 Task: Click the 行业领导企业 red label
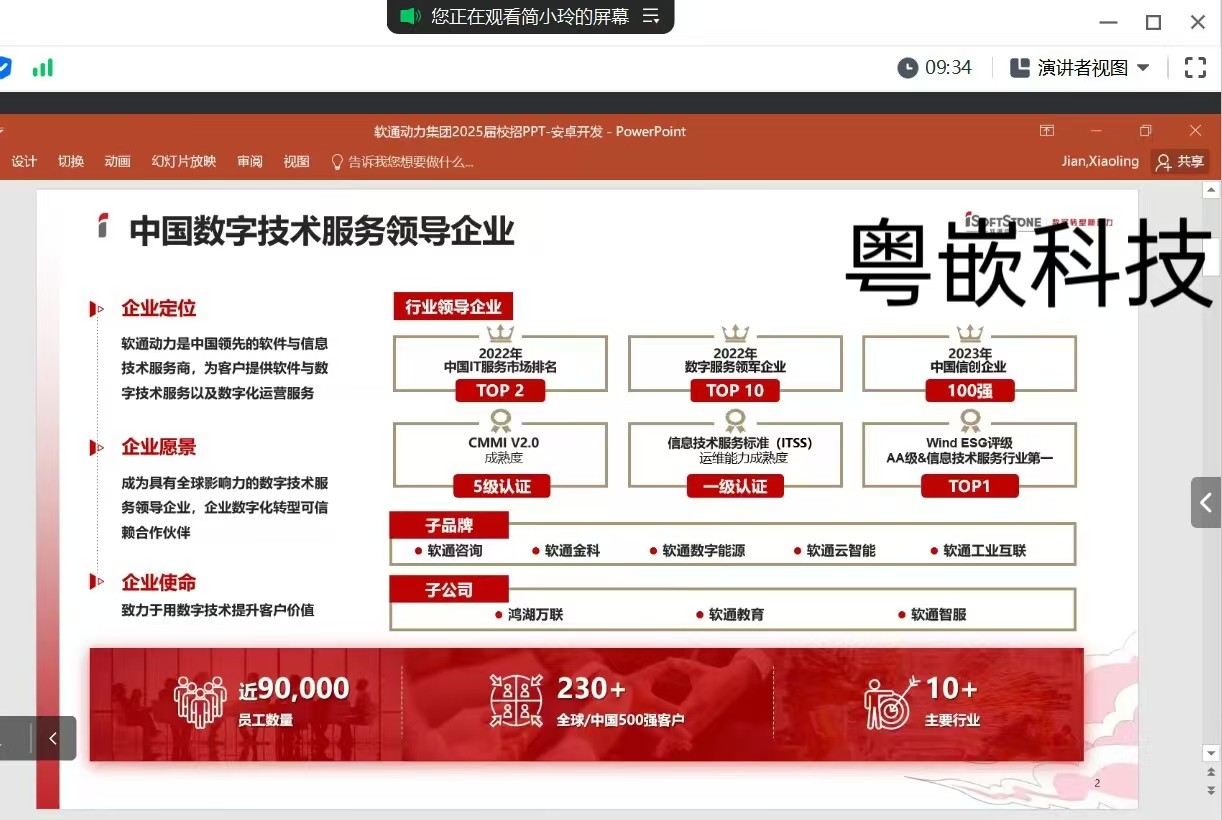[x=453, y=307]
